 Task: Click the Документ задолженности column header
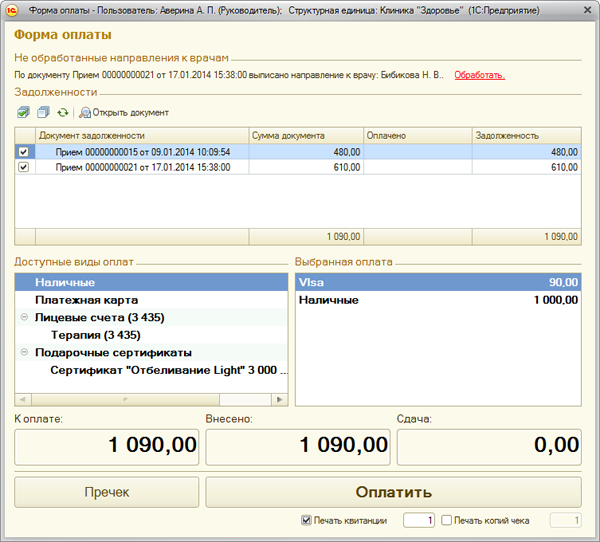[x=142, y=136]
